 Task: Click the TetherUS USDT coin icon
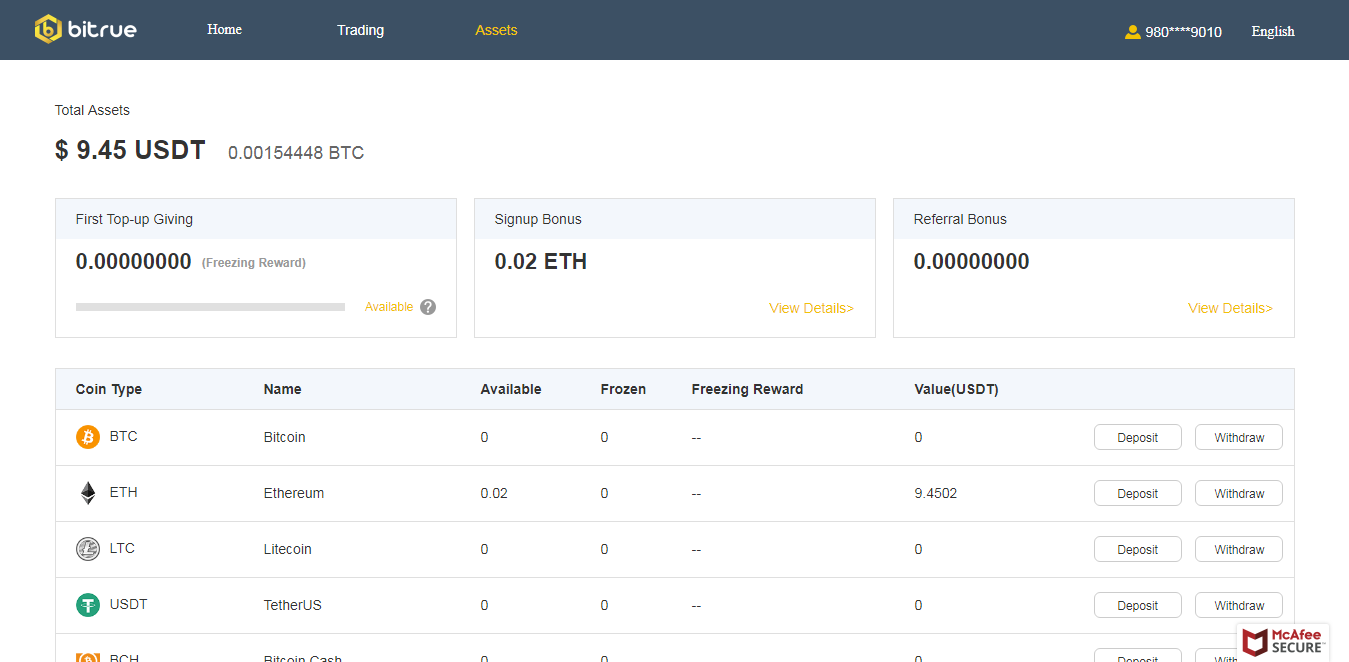click(x=88, y=605)
